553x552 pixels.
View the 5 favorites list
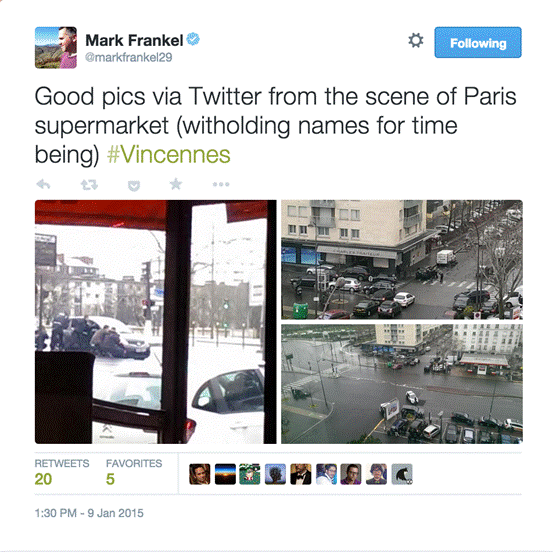pyautogui.click(x=134, y=473)
